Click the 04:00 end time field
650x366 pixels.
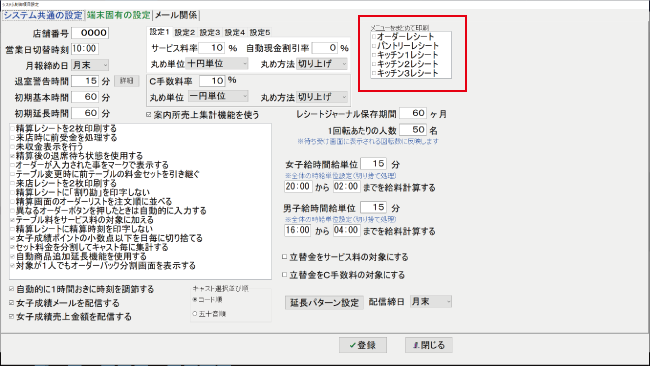point(347,230)
